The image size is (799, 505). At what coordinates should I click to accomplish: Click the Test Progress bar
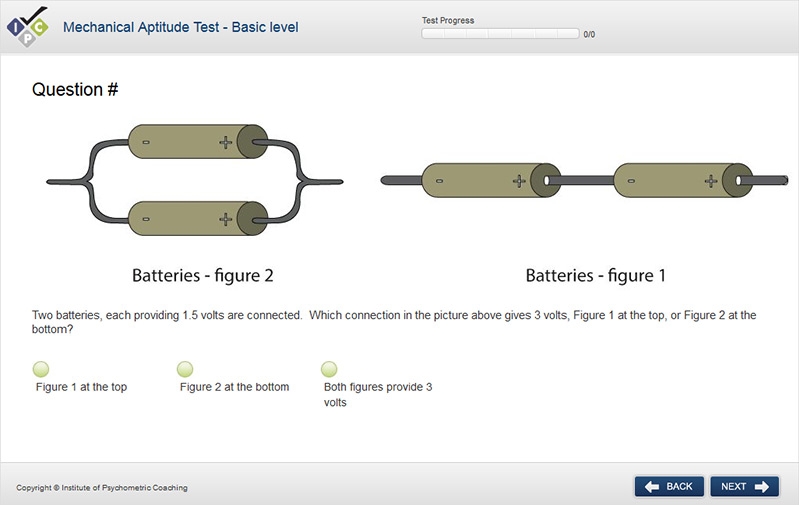click(x=500, y=34)
